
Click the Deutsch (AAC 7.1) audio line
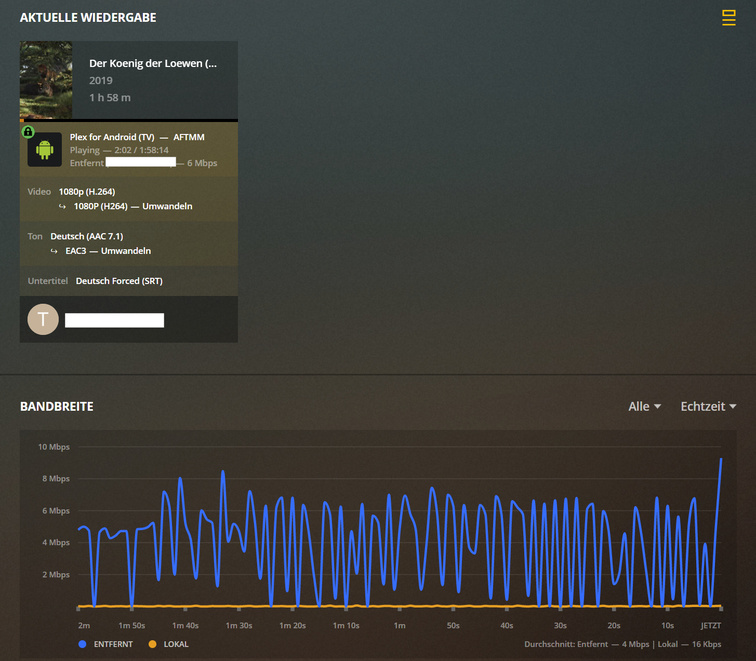tap(87, 236)
